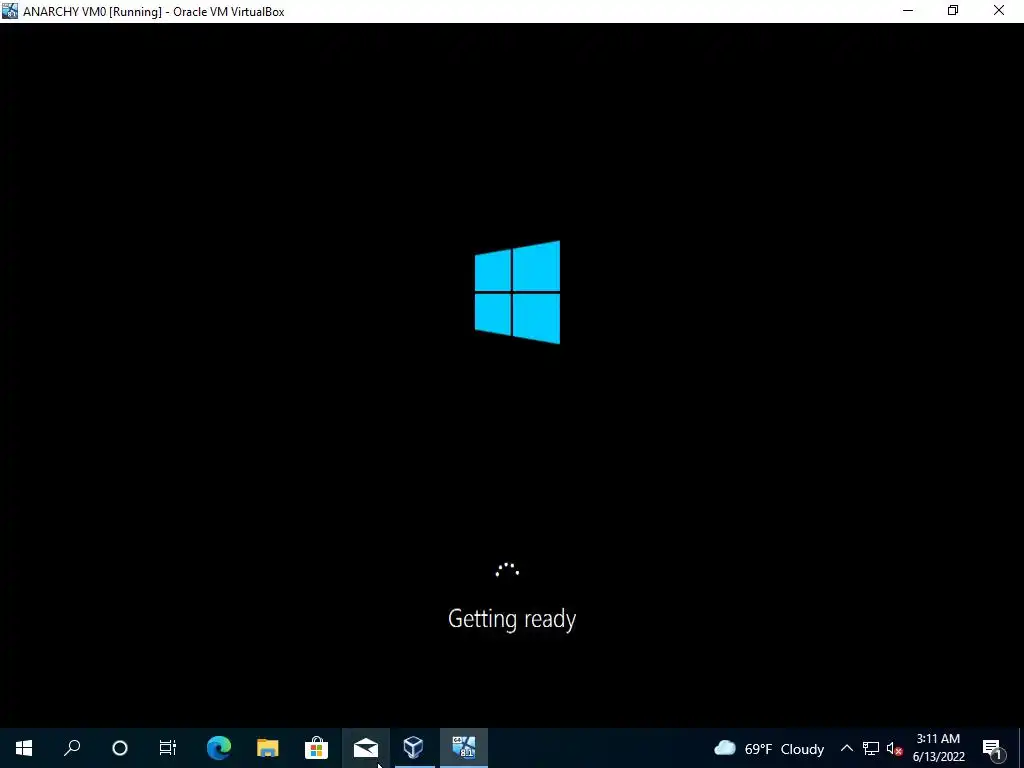Open clock showing 3:11 AM

[938, 748]
